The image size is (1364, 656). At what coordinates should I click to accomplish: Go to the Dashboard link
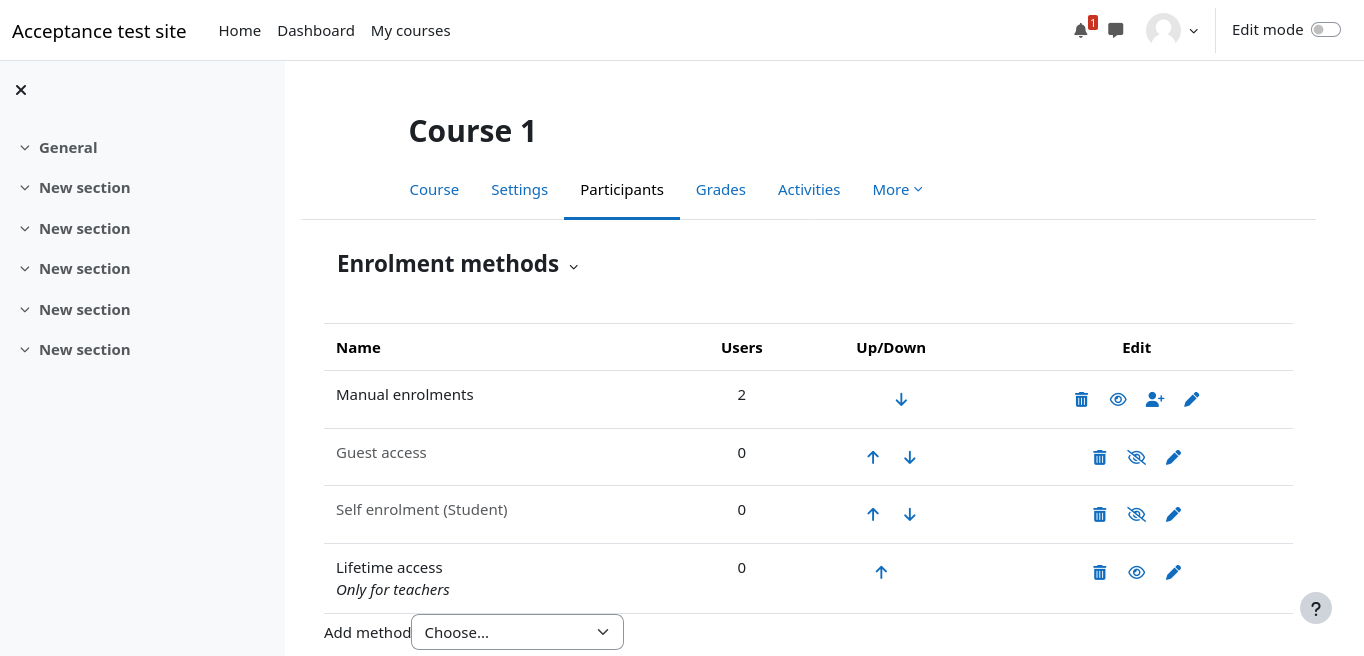[x=315, y=31]
